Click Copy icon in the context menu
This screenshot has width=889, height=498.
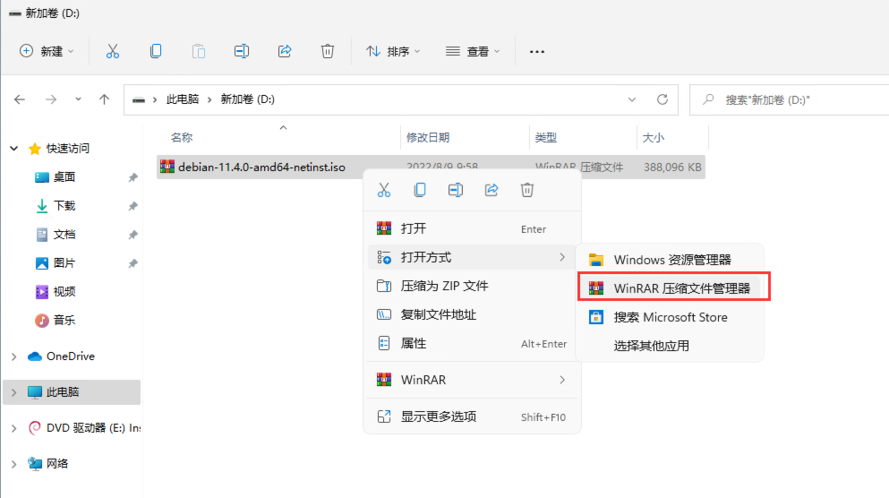click(x=420, y=190)
